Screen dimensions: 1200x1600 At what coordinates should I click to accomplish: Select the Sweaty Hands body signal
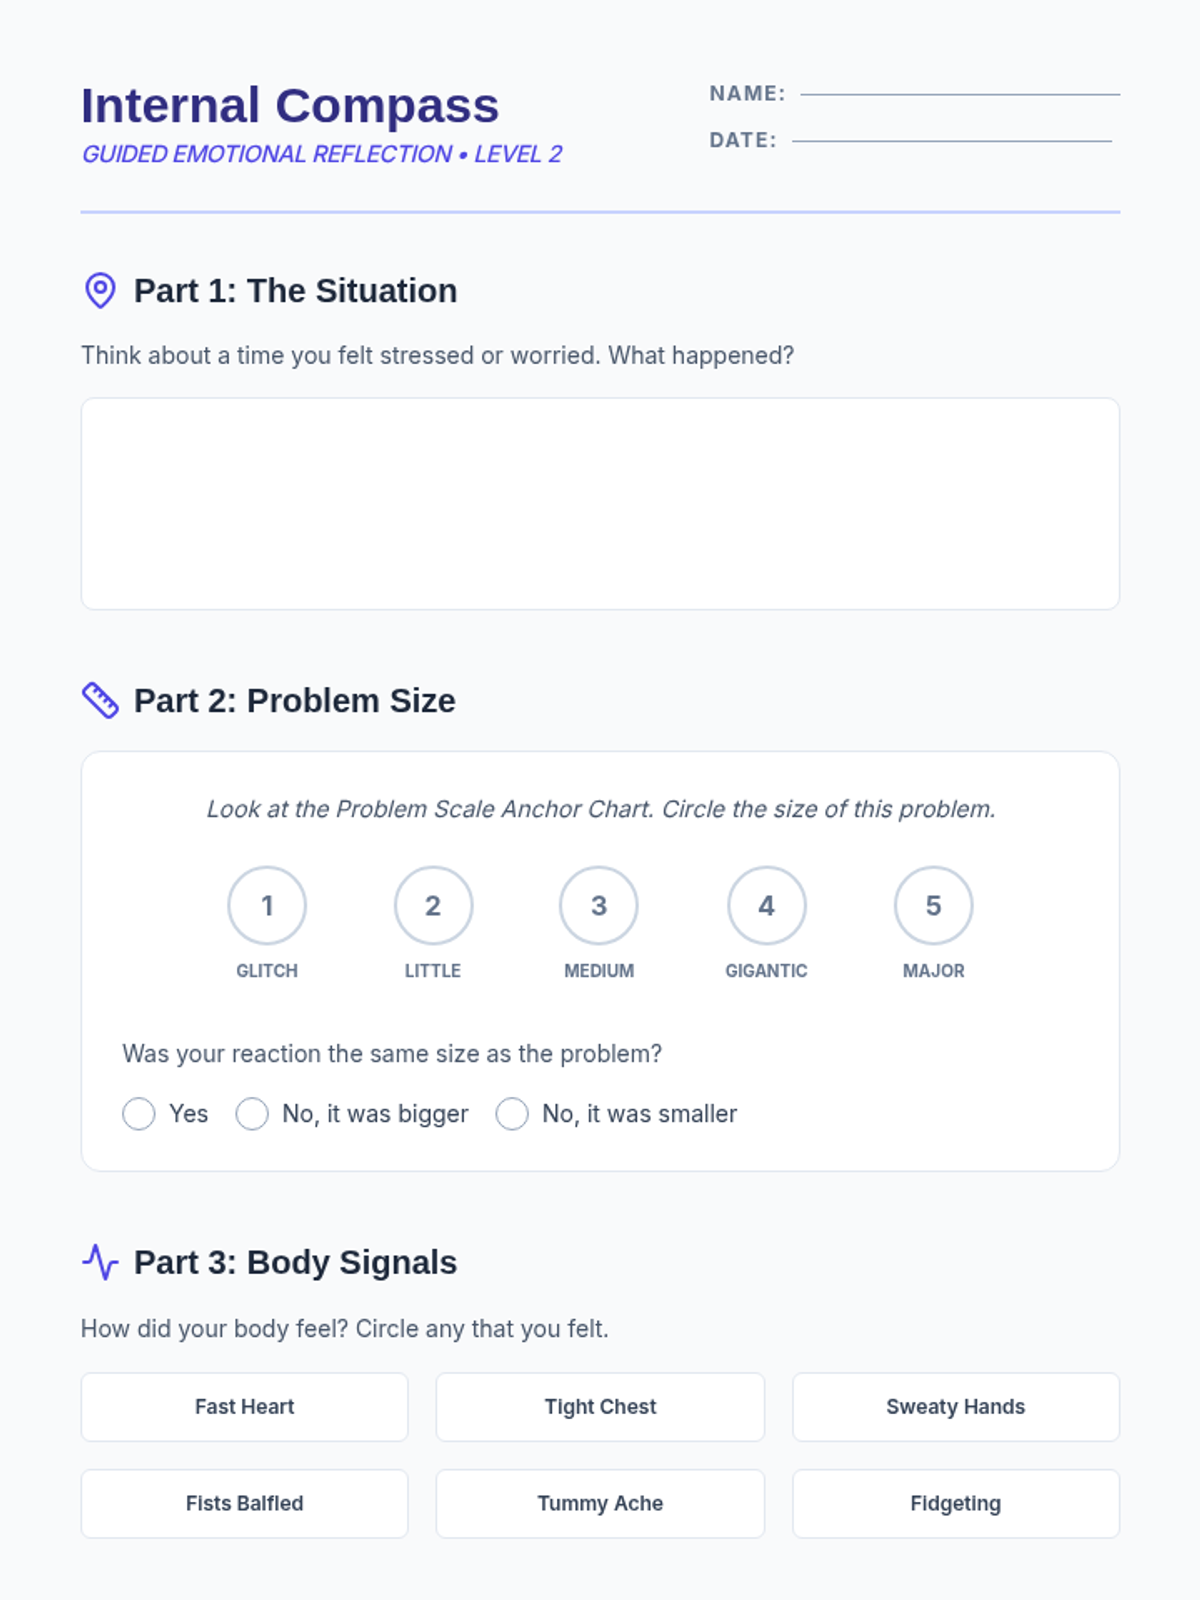click(x=956, y=1407)
